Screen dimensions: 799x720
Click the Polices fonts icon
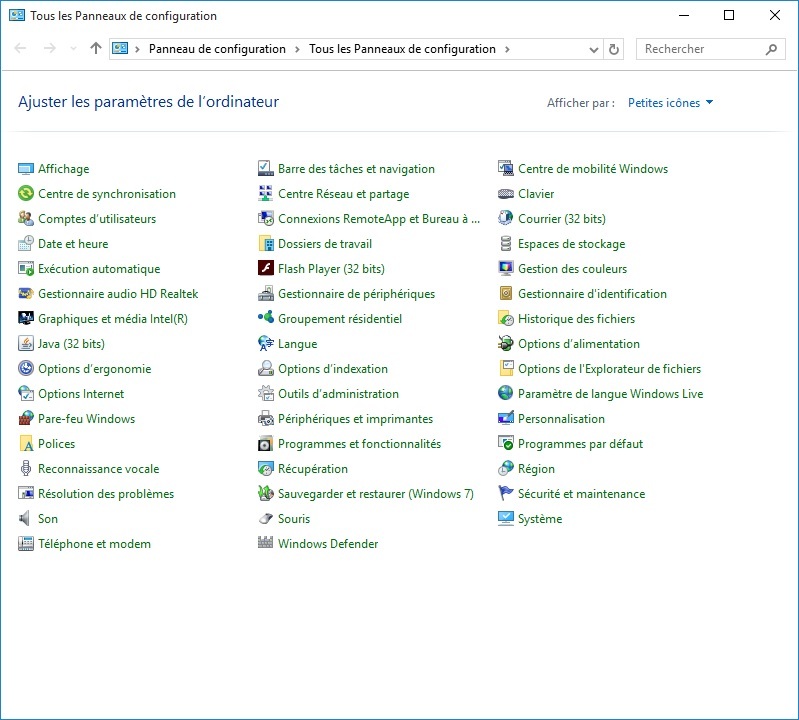point(25,443)
